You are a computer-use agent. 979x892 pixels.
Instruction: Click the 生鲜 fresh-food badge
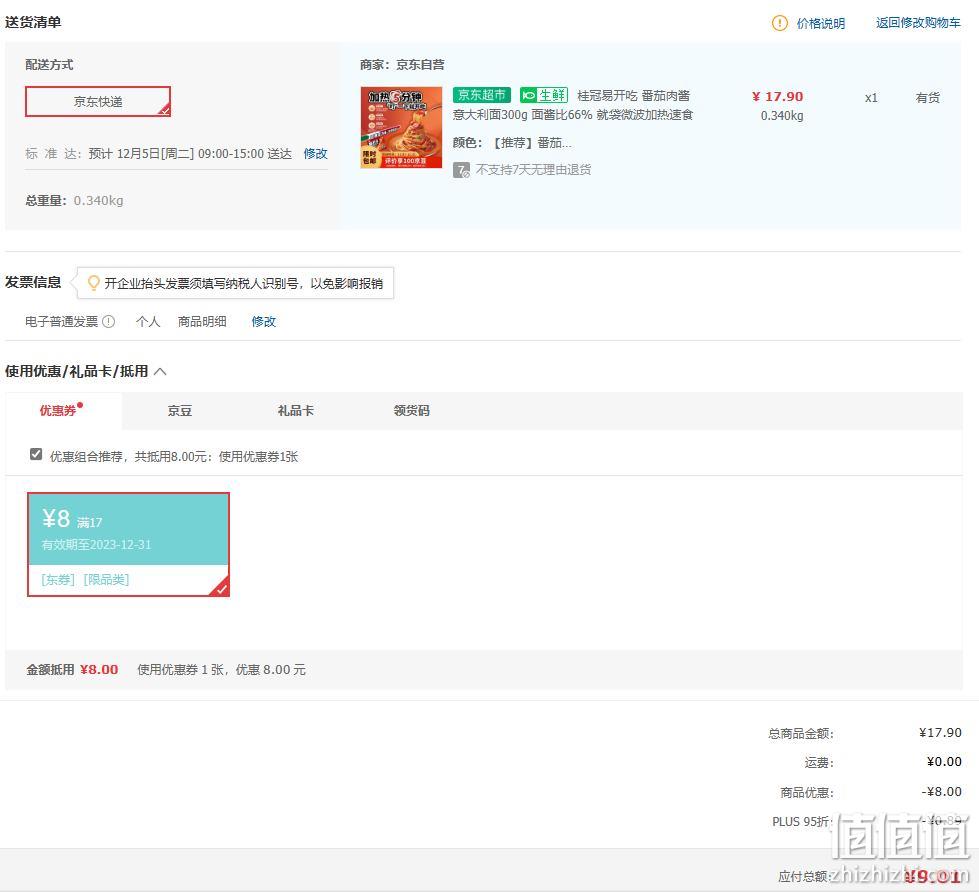pyautogui.click(x=543, y=95)
